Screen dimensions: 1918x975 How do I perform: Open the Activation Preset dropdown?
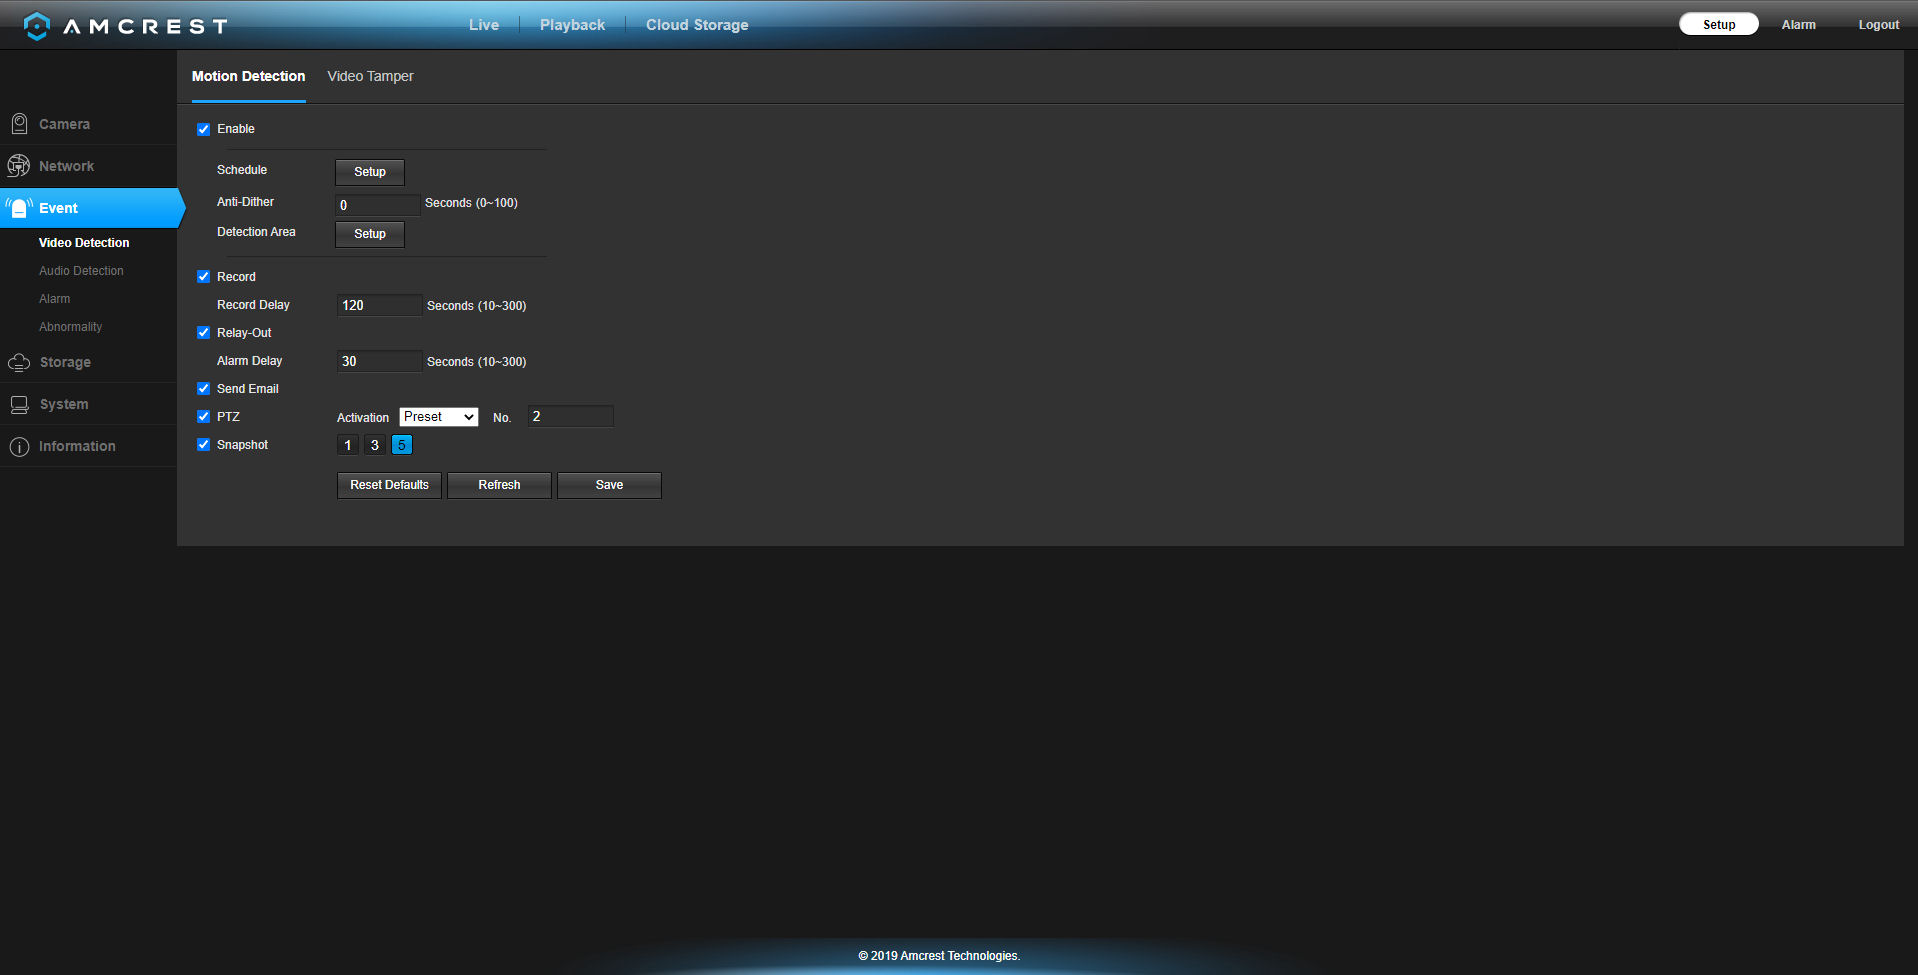(439, 417)
